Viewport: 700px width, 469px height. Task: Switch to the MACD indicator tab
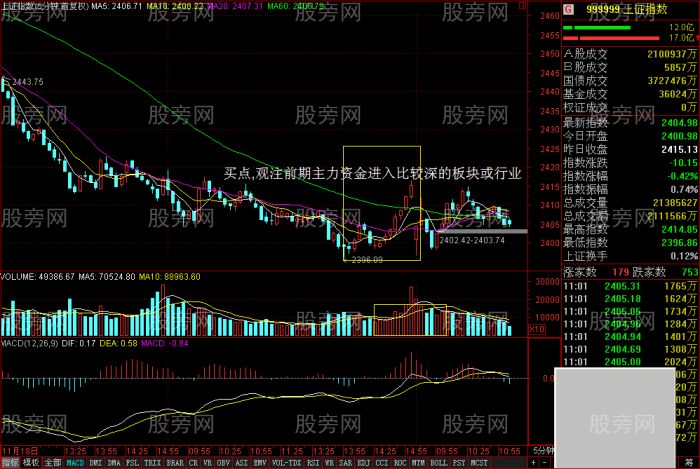(x=75, y=463)
